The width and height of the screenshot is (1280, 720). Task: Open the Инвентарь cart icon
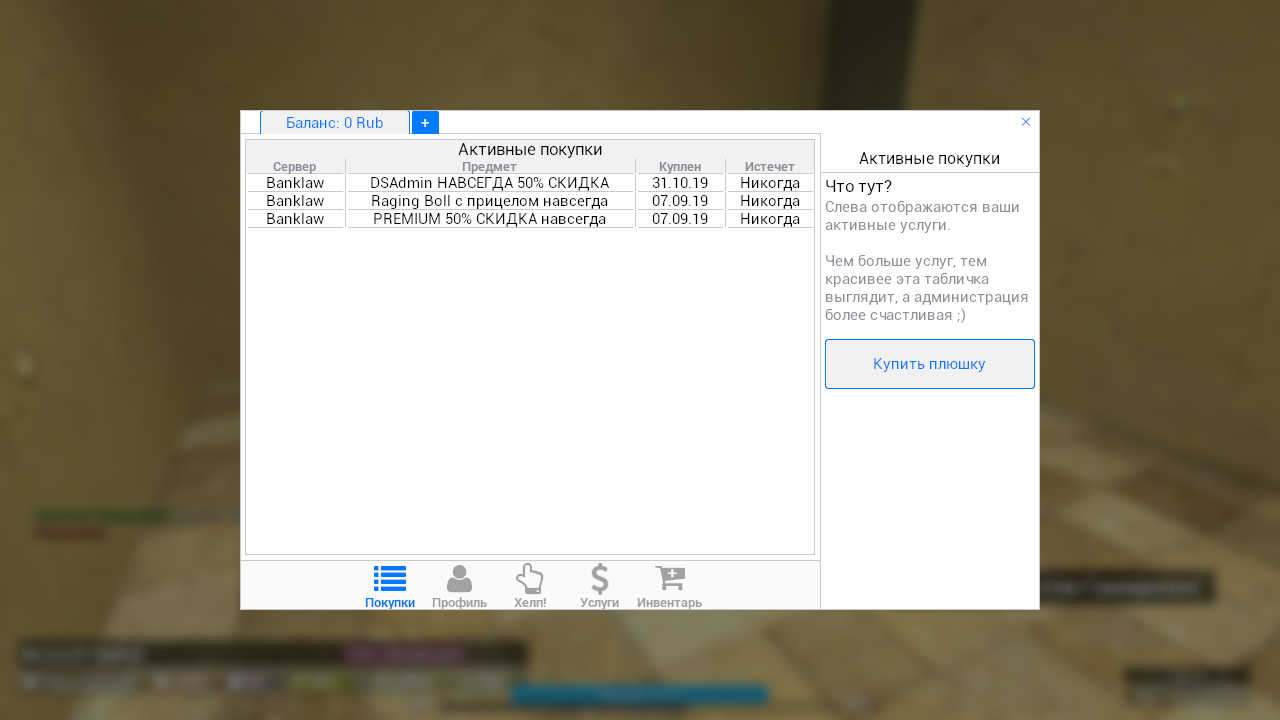pos(669,579)
